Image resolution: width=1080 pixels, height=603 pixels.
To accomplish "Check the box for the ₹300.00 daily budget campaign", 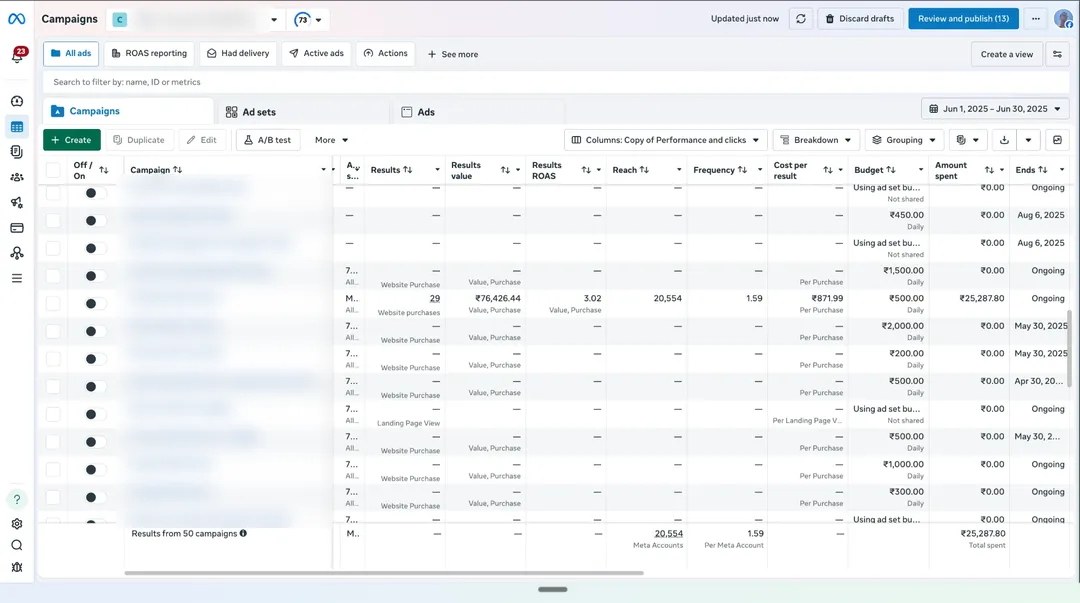I will [x=53, y=498].
